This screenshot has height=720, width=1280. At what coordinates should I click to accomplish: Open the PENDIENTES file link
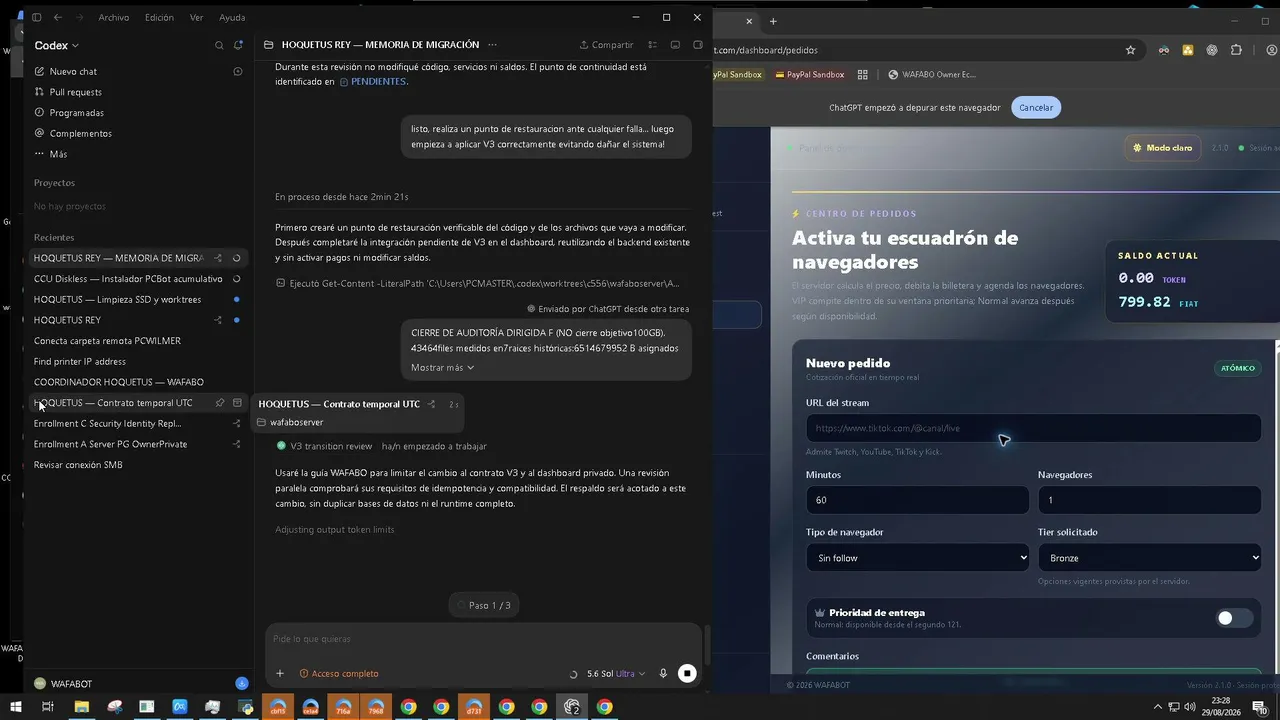373,82
